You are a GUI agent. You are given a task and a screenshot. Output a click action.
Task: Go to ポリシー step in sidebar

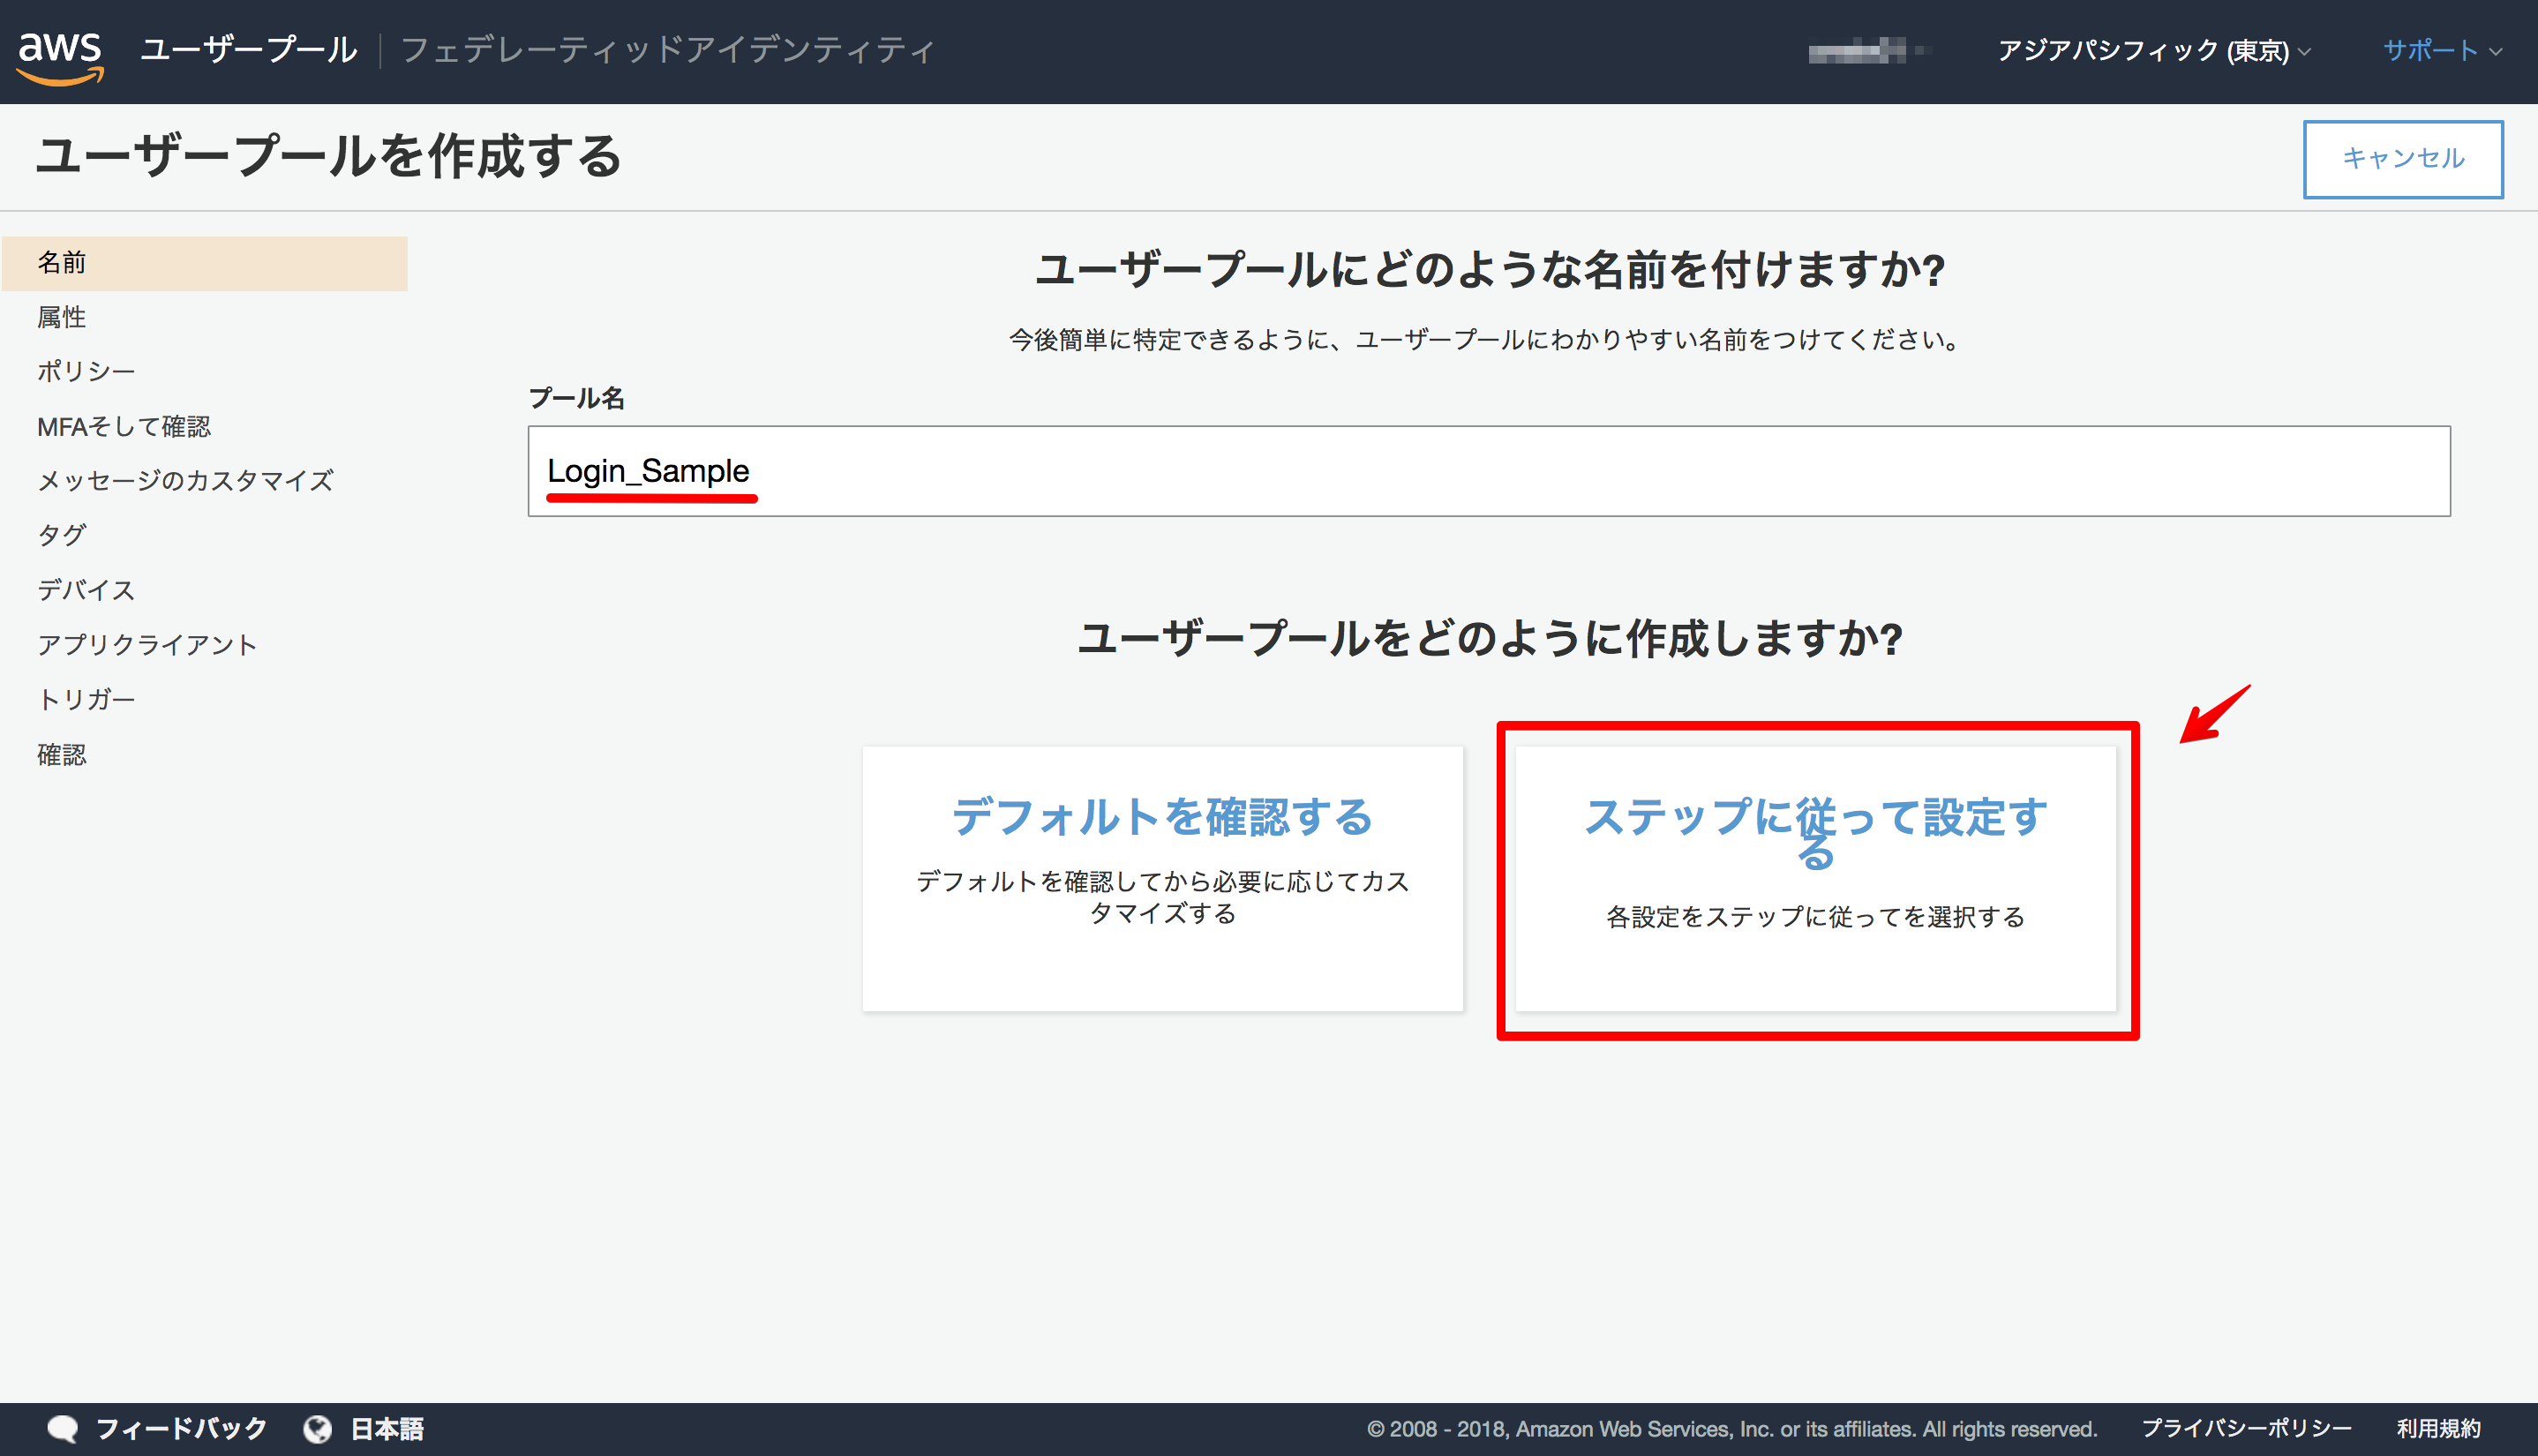coord(86,371)
